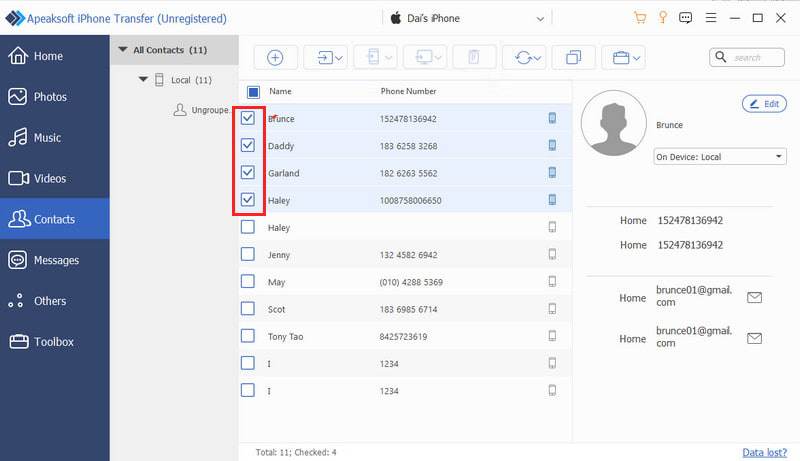The height and width of the screenshot is (461, 800).
Task: Click the delete contact trash icon
Action: pyautogui.click(x=474, y=58)
